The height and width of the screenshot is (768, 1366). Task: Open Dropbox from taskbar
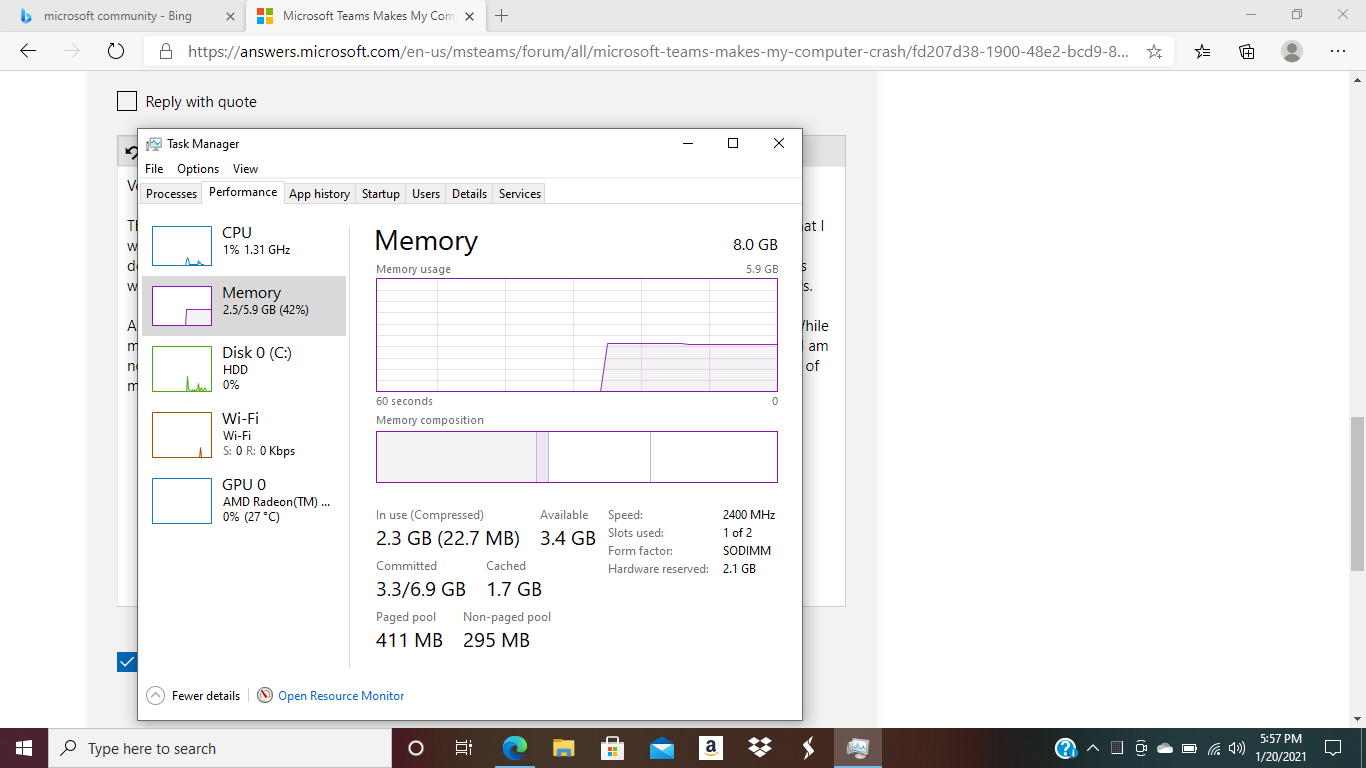pos(759,748)
